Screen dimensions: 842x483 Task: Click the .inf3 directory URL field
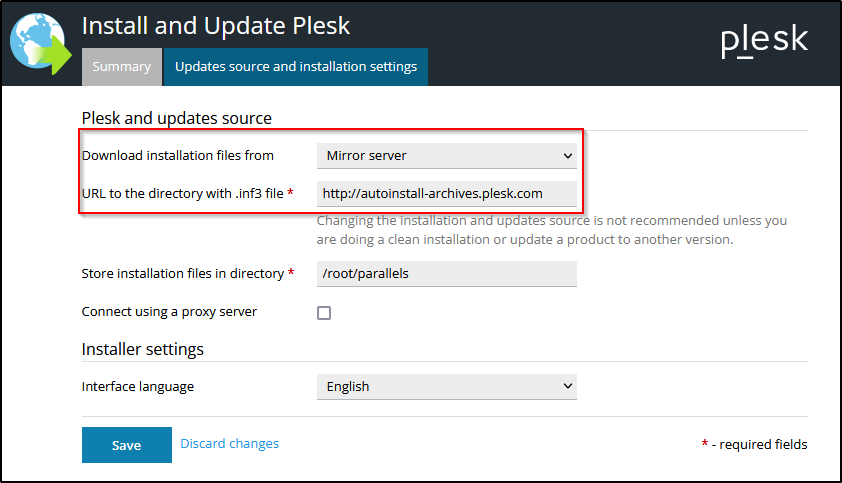[x=446, y=193]
